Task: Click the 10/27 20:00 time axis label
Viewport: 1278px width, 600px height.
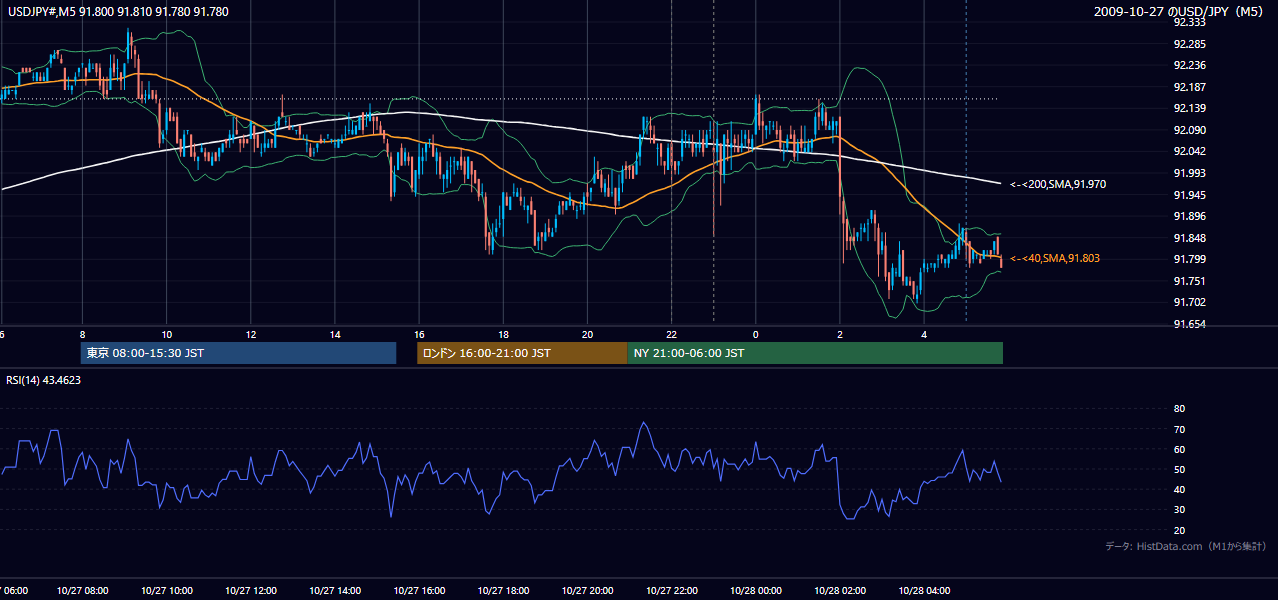Action: (589, 590)
